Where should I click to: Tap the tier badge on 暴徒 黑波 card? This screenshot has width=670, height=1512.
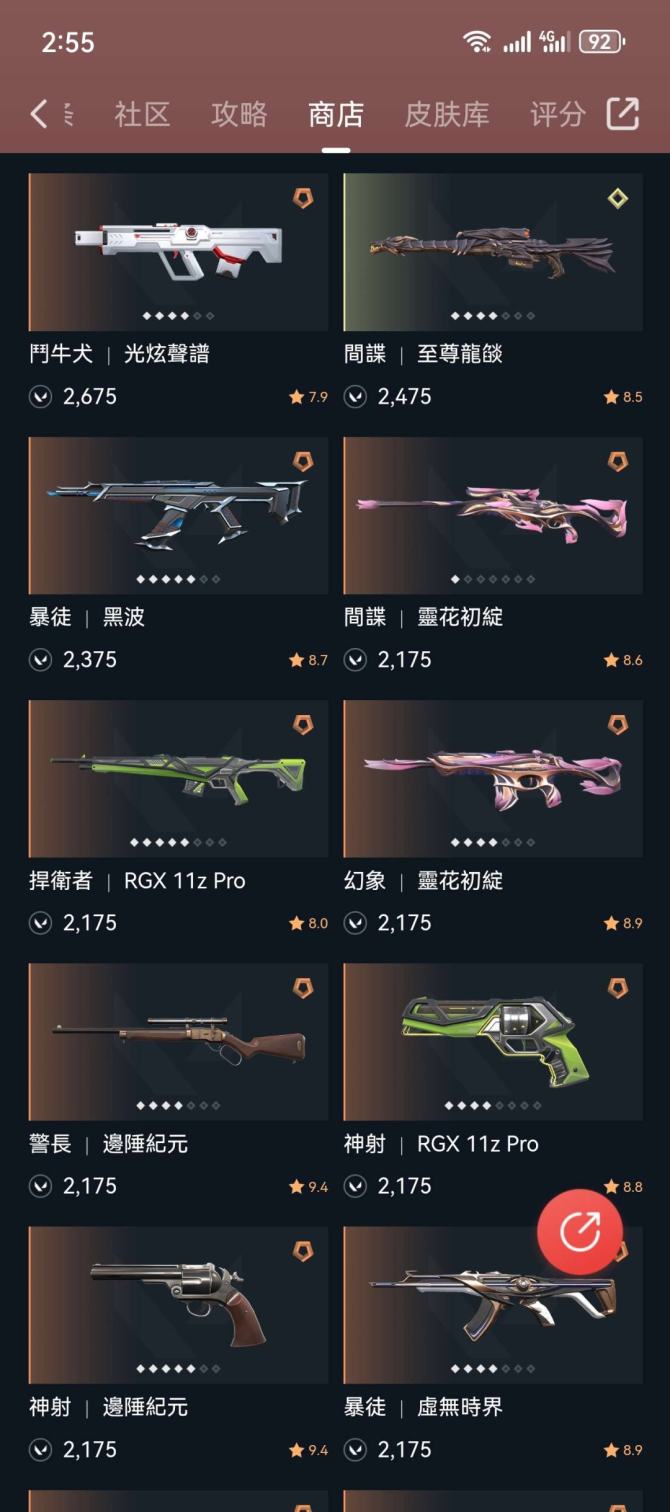[303, 461]
